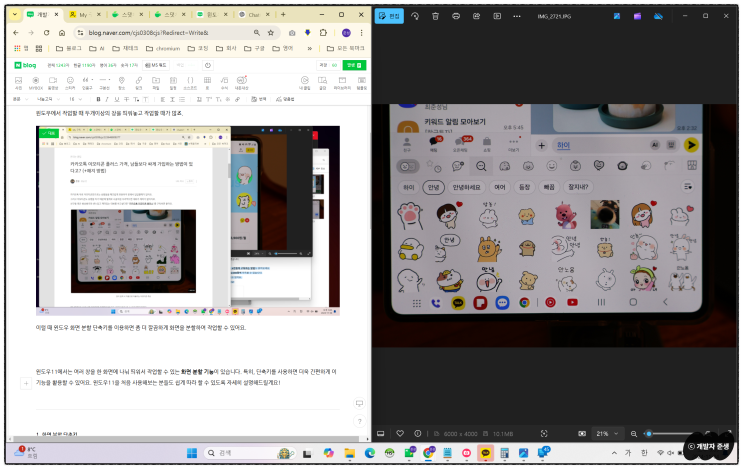Share the image from the Photos toolbar
The width and height of the screenshot is (743, 469).
(476, 16)
